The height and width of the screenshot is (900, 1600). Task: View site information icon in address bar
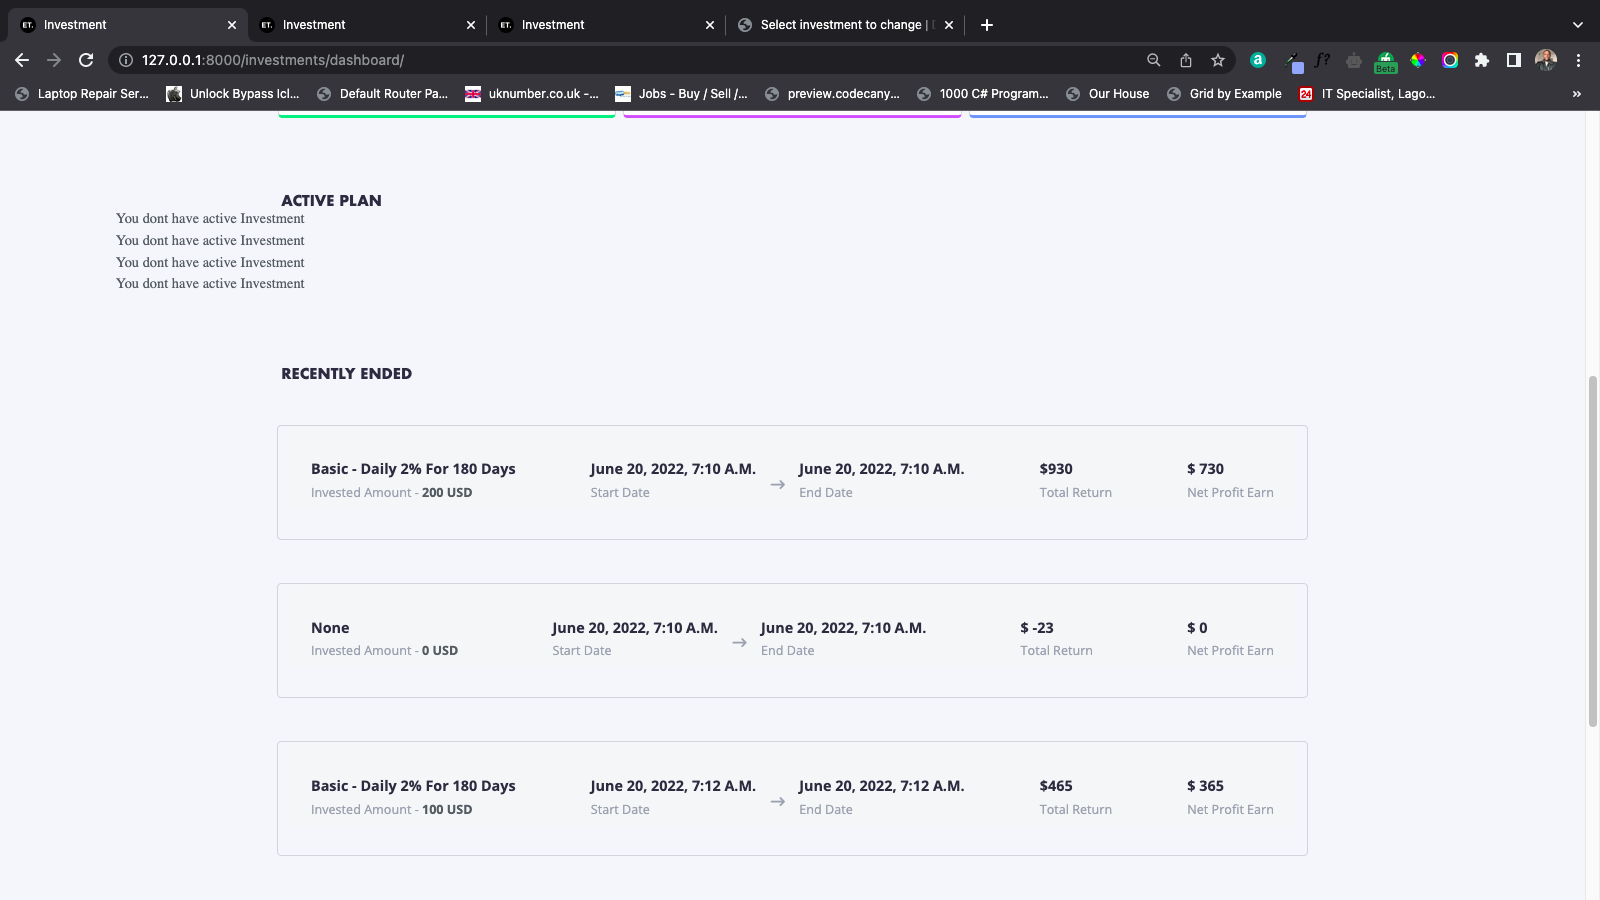126,60
